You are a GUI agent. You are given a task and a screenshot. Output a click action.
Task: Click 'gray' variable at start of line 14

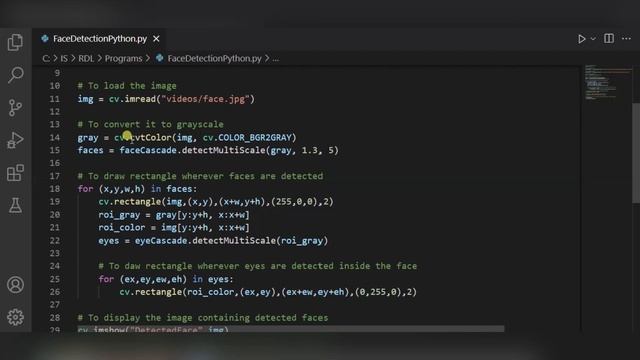click(88, 138)
